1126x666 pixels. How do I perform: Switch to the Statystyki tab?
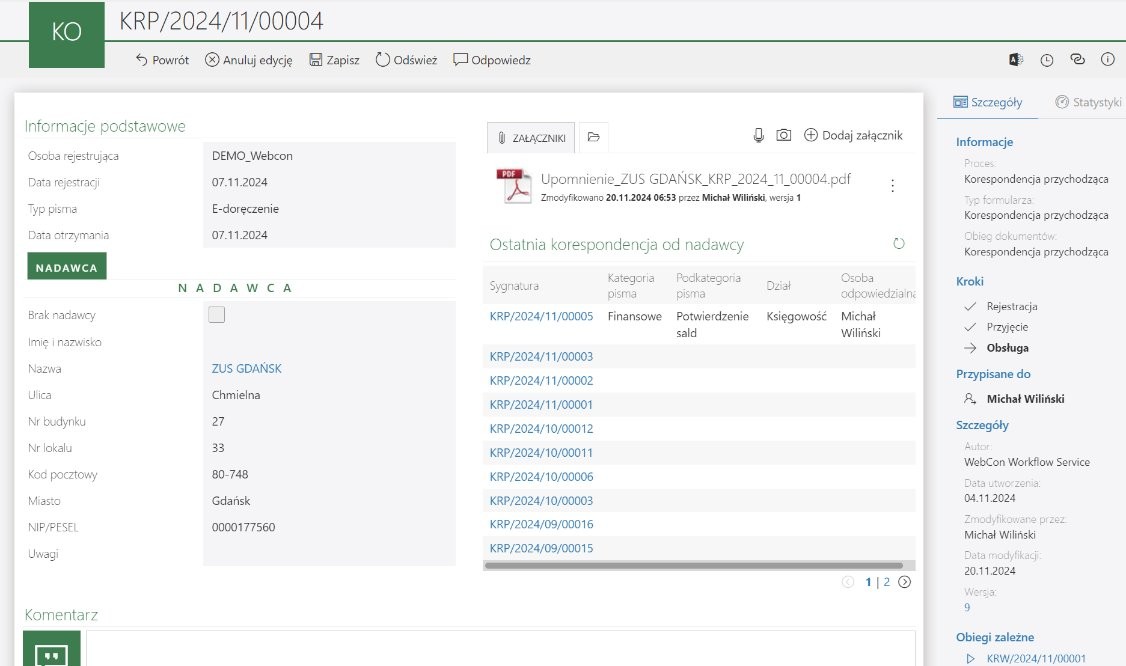pyautogui.click(x=1089, y=102)
